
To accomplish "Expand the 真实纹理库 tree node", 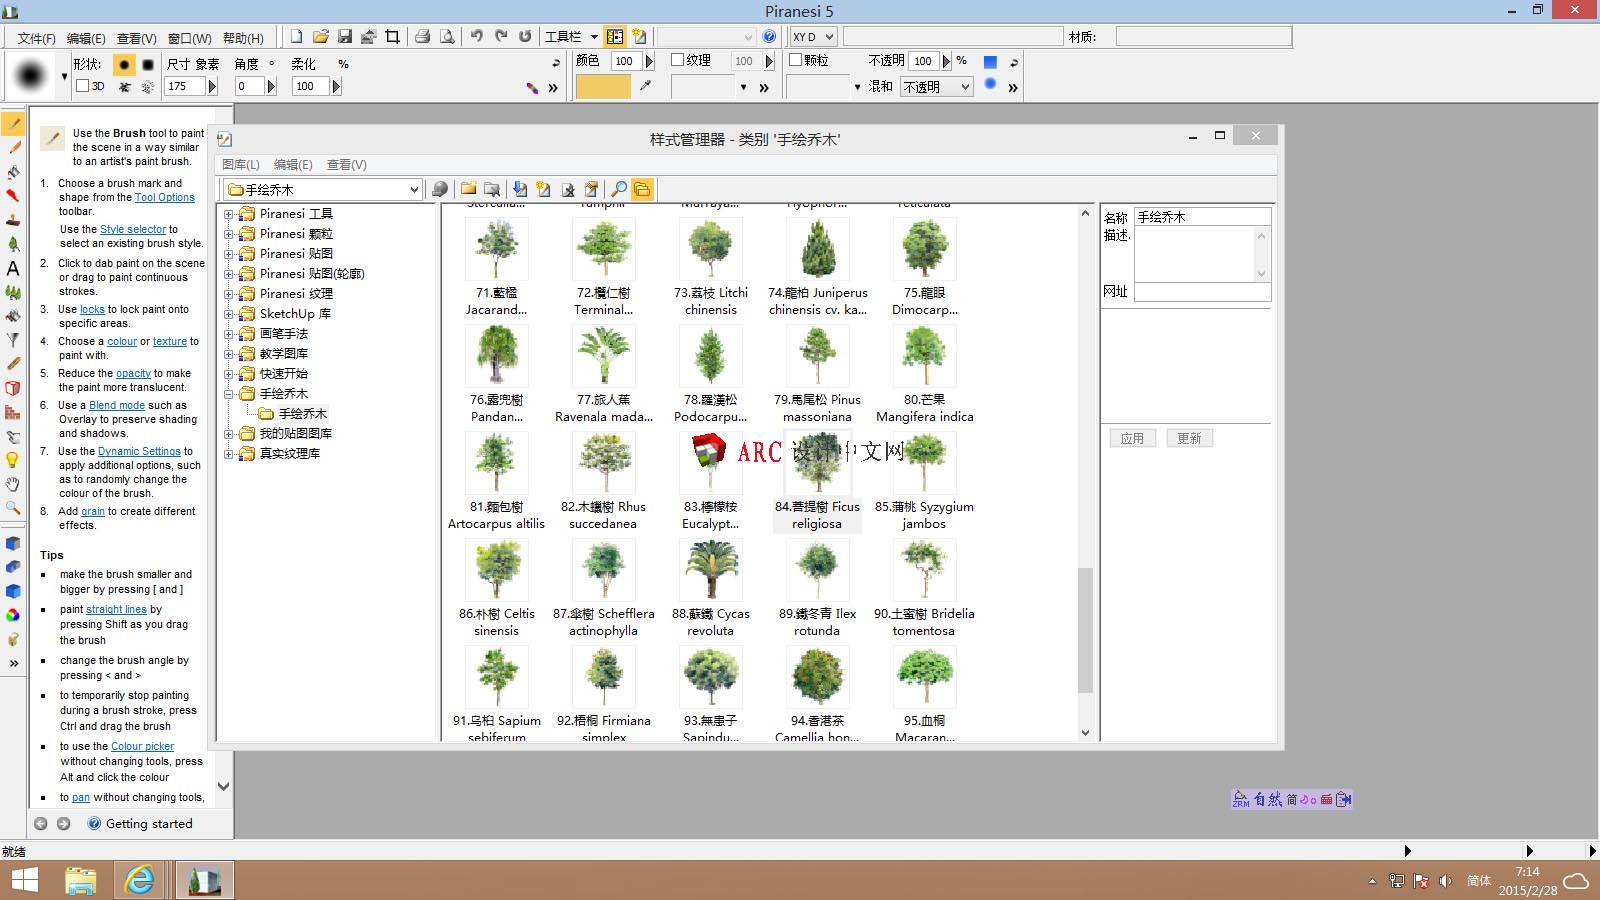I will (229, 454).
